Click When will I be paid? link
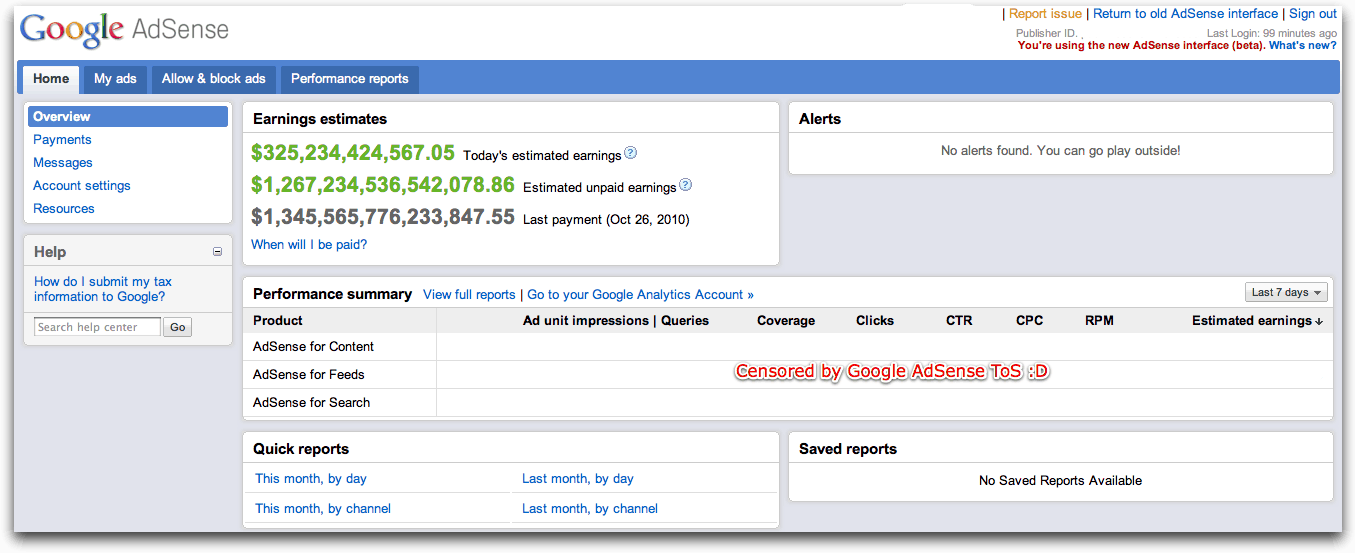Viewport: 1355px width, 553px height. tap(309, 245)
